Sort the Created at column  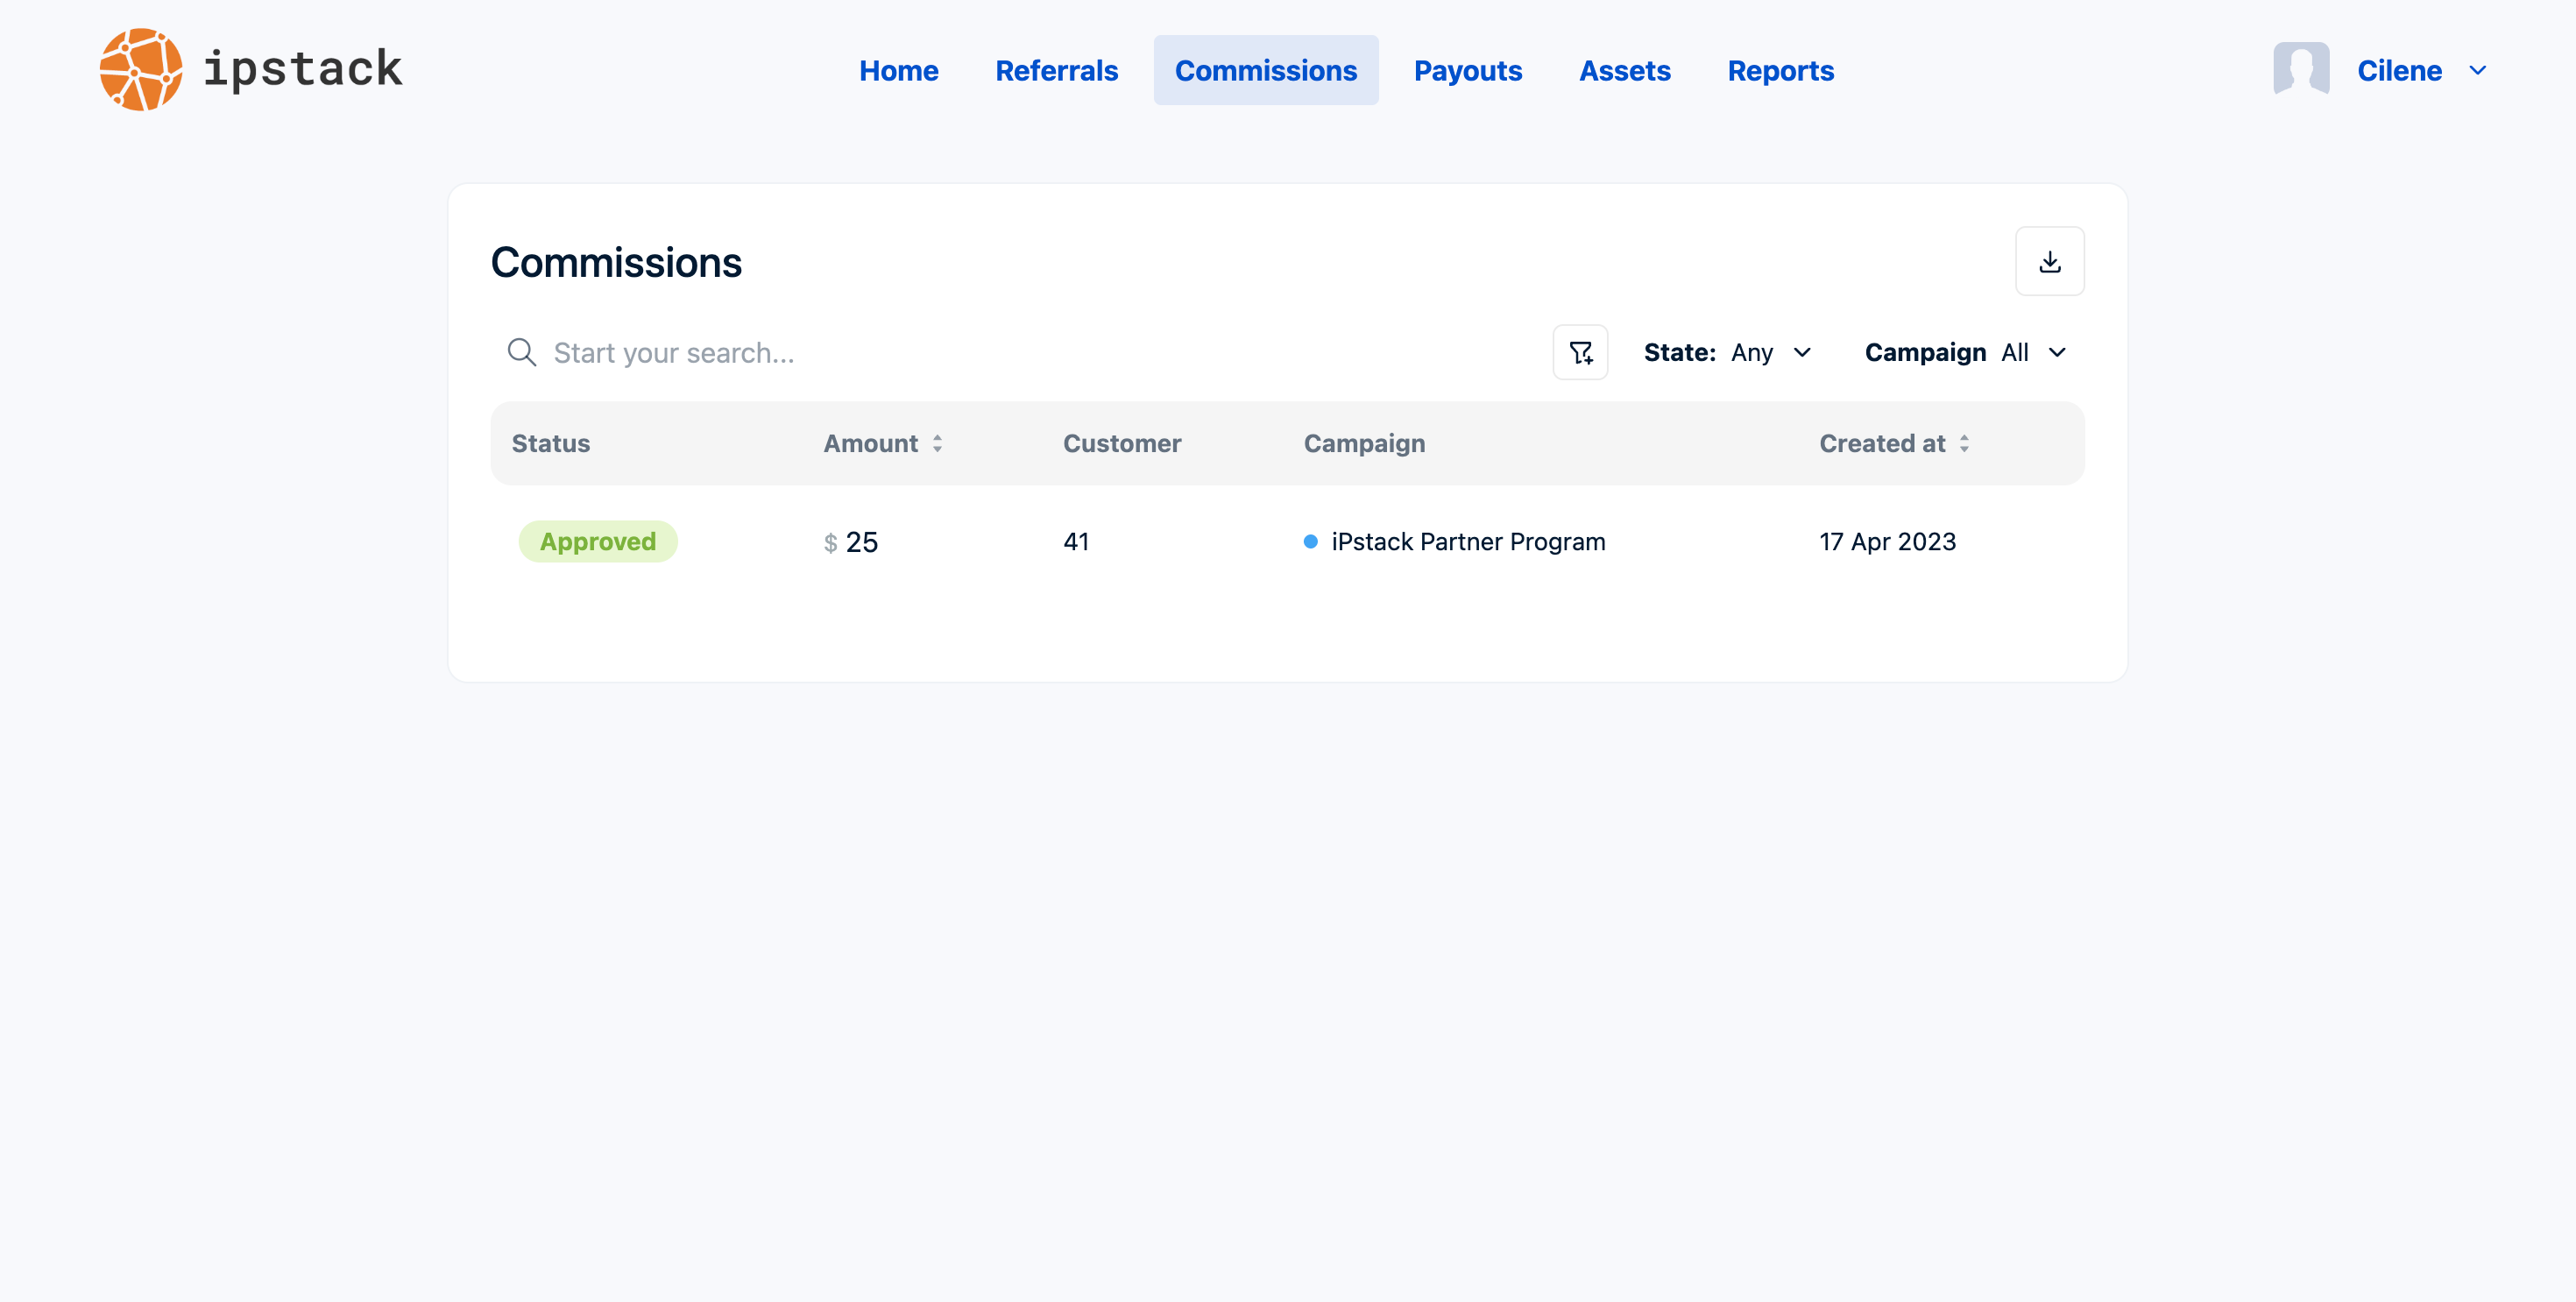(x=1966, y=443)
